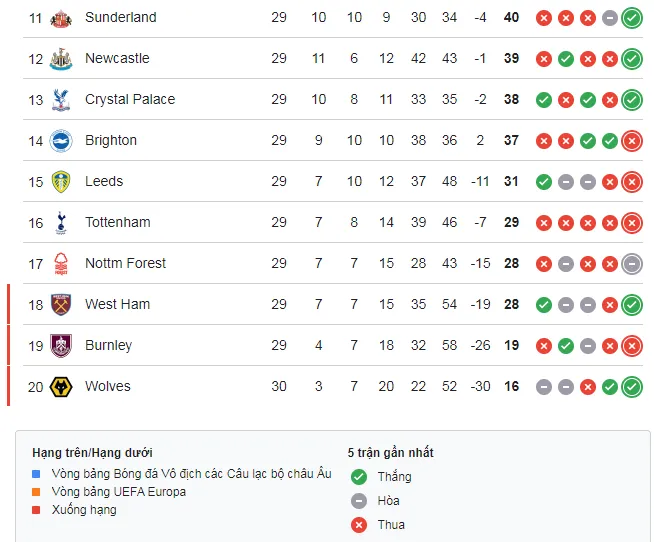The height and width of the screenshot is (542, 654).
Task: Click Sunderland's latest match win icon
Action: pyautogui.click(x=631, y=18)
